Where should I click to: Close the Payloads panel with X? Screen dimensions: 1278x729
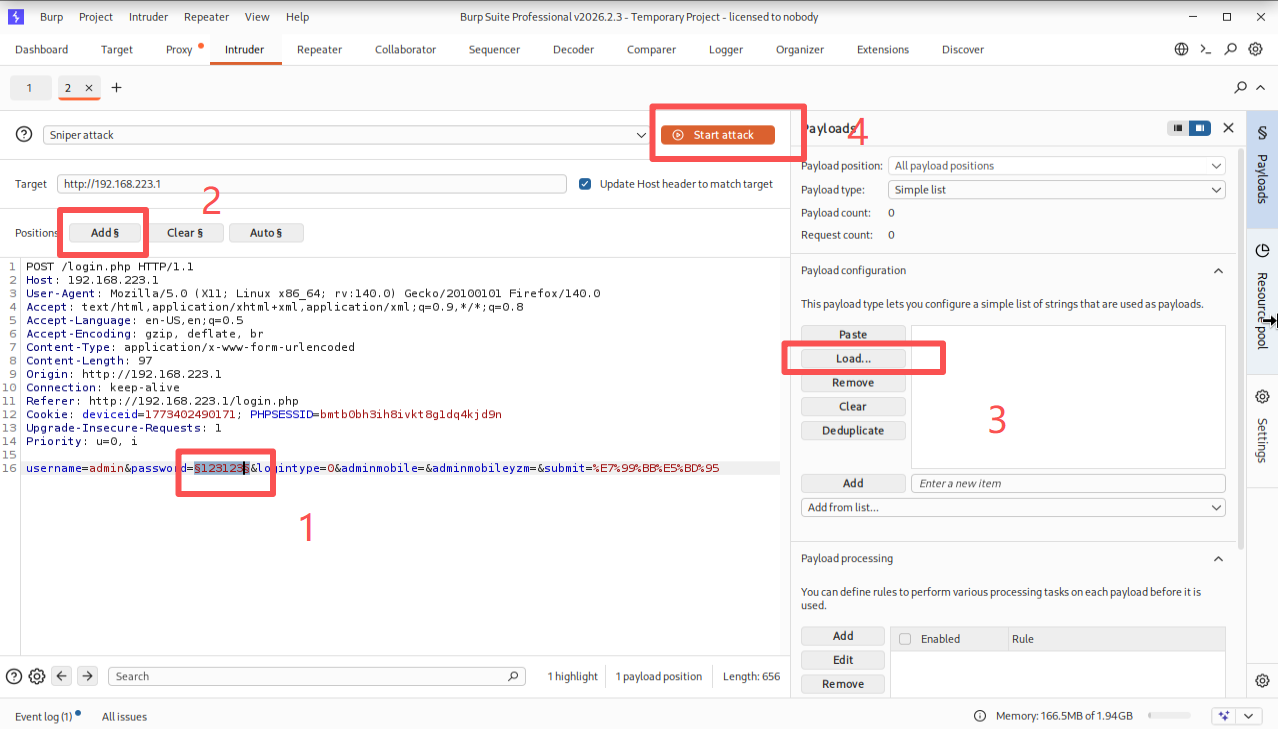click(1228, 128)
